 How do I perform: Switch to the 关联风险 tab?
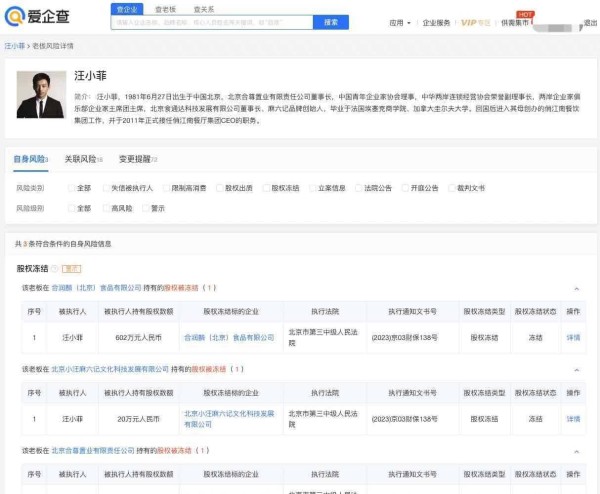tap(83, 159)
